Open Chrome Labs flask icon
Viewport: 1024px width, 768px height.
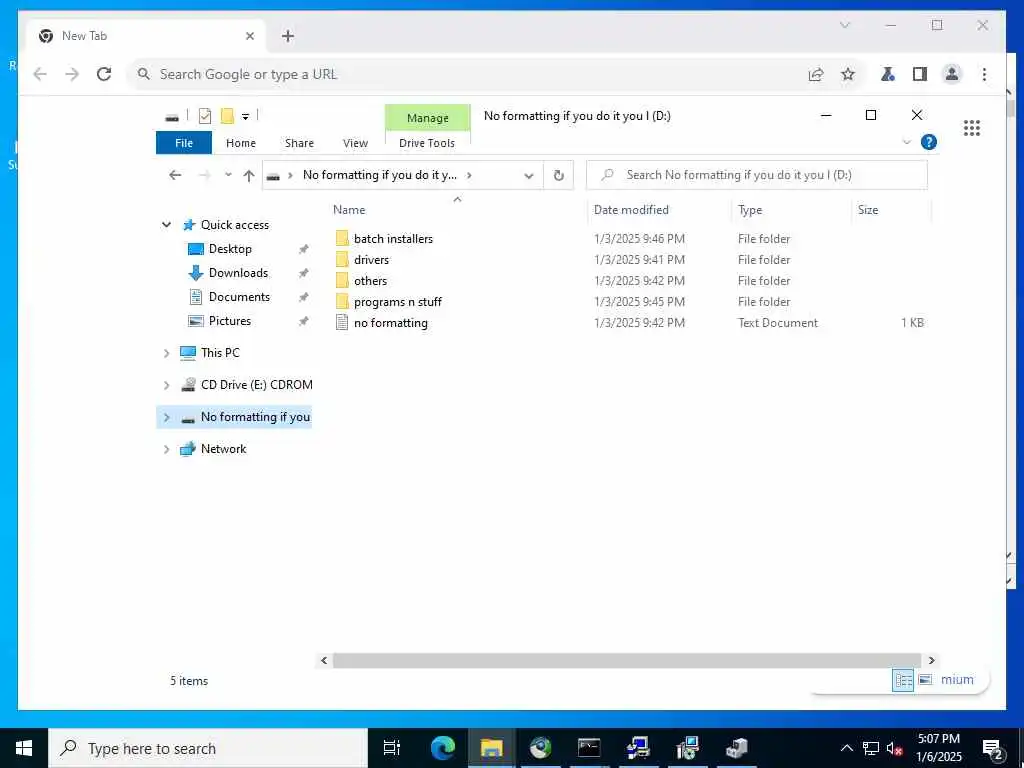pos(888,74)
